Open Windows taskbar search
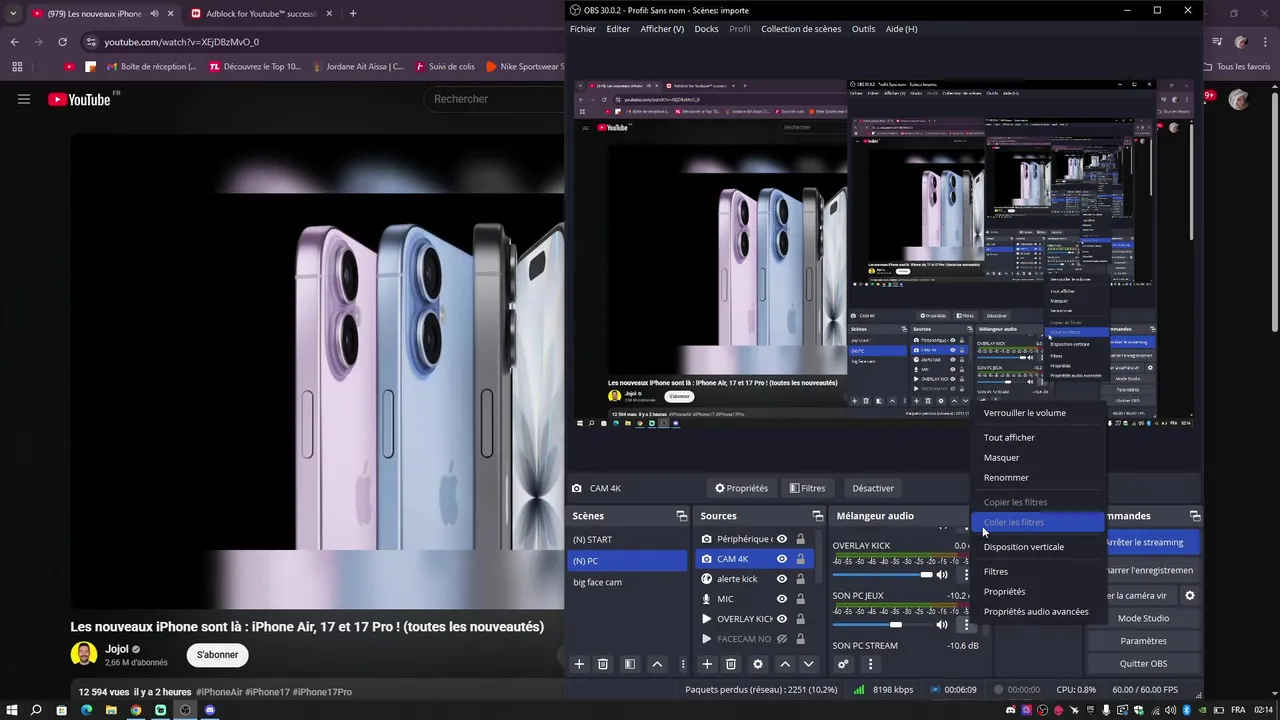This screenshot has width=1280, height=720. [x=36, y=710]
